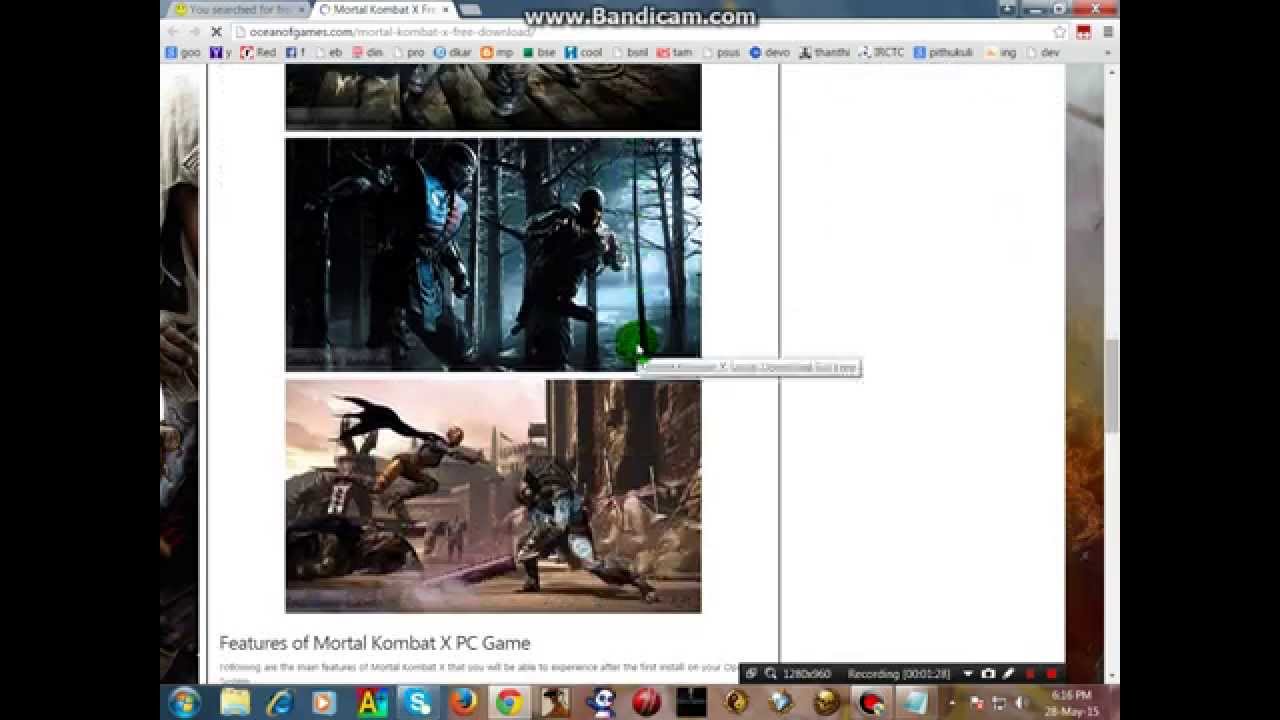
Task: Pause the Bandicam recording
Action: tap(1030, 674)
